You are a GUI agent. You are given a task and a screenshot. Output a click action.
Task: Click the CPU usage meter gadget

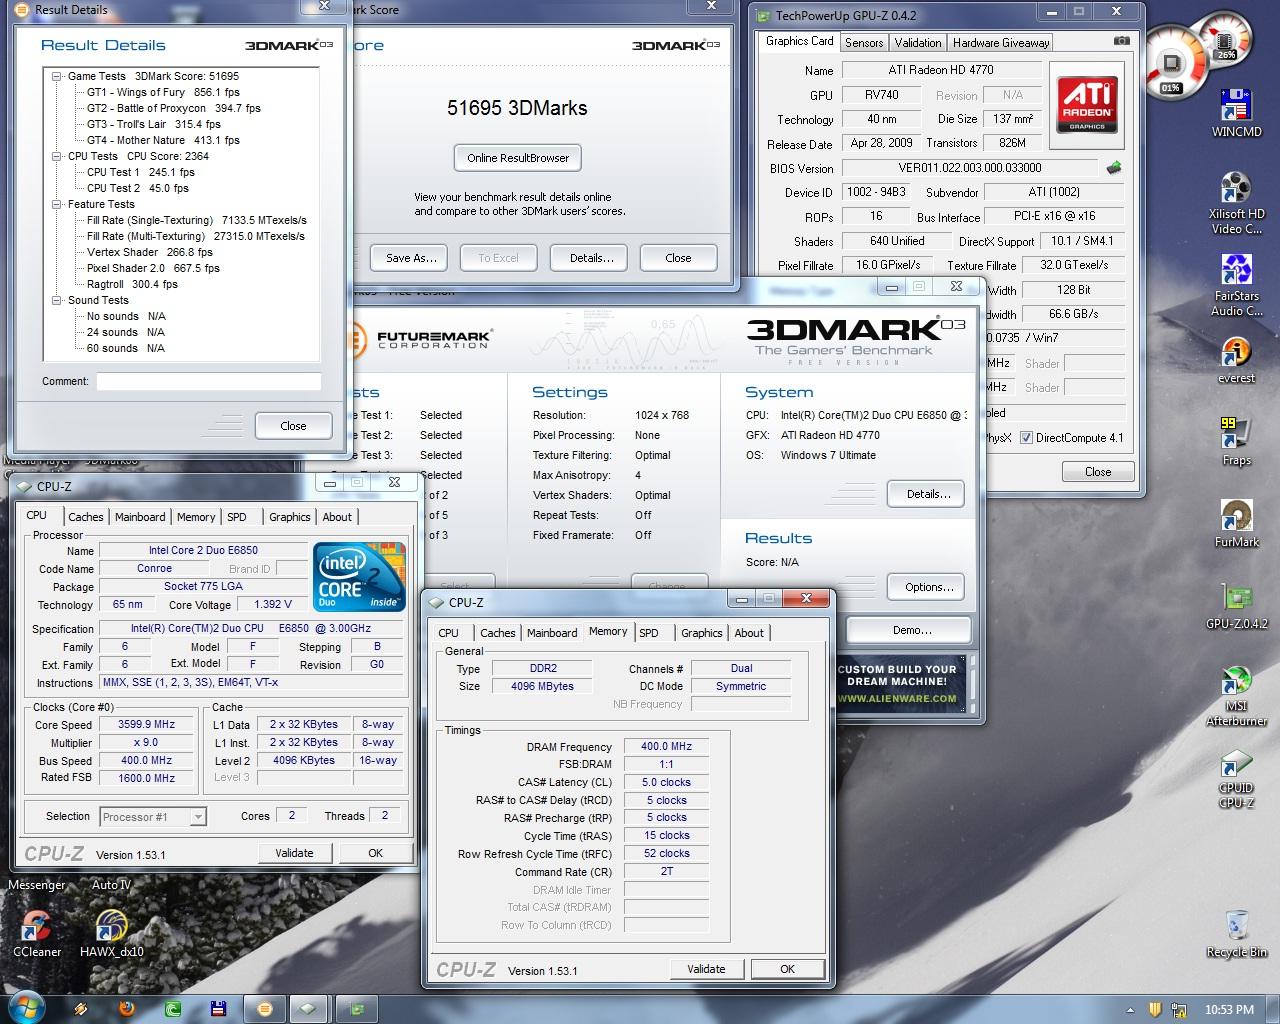coord(1170,64)
